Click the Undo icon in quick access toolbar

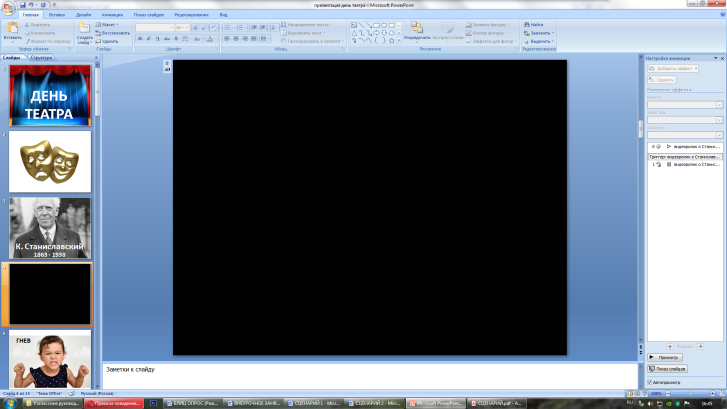29,4
